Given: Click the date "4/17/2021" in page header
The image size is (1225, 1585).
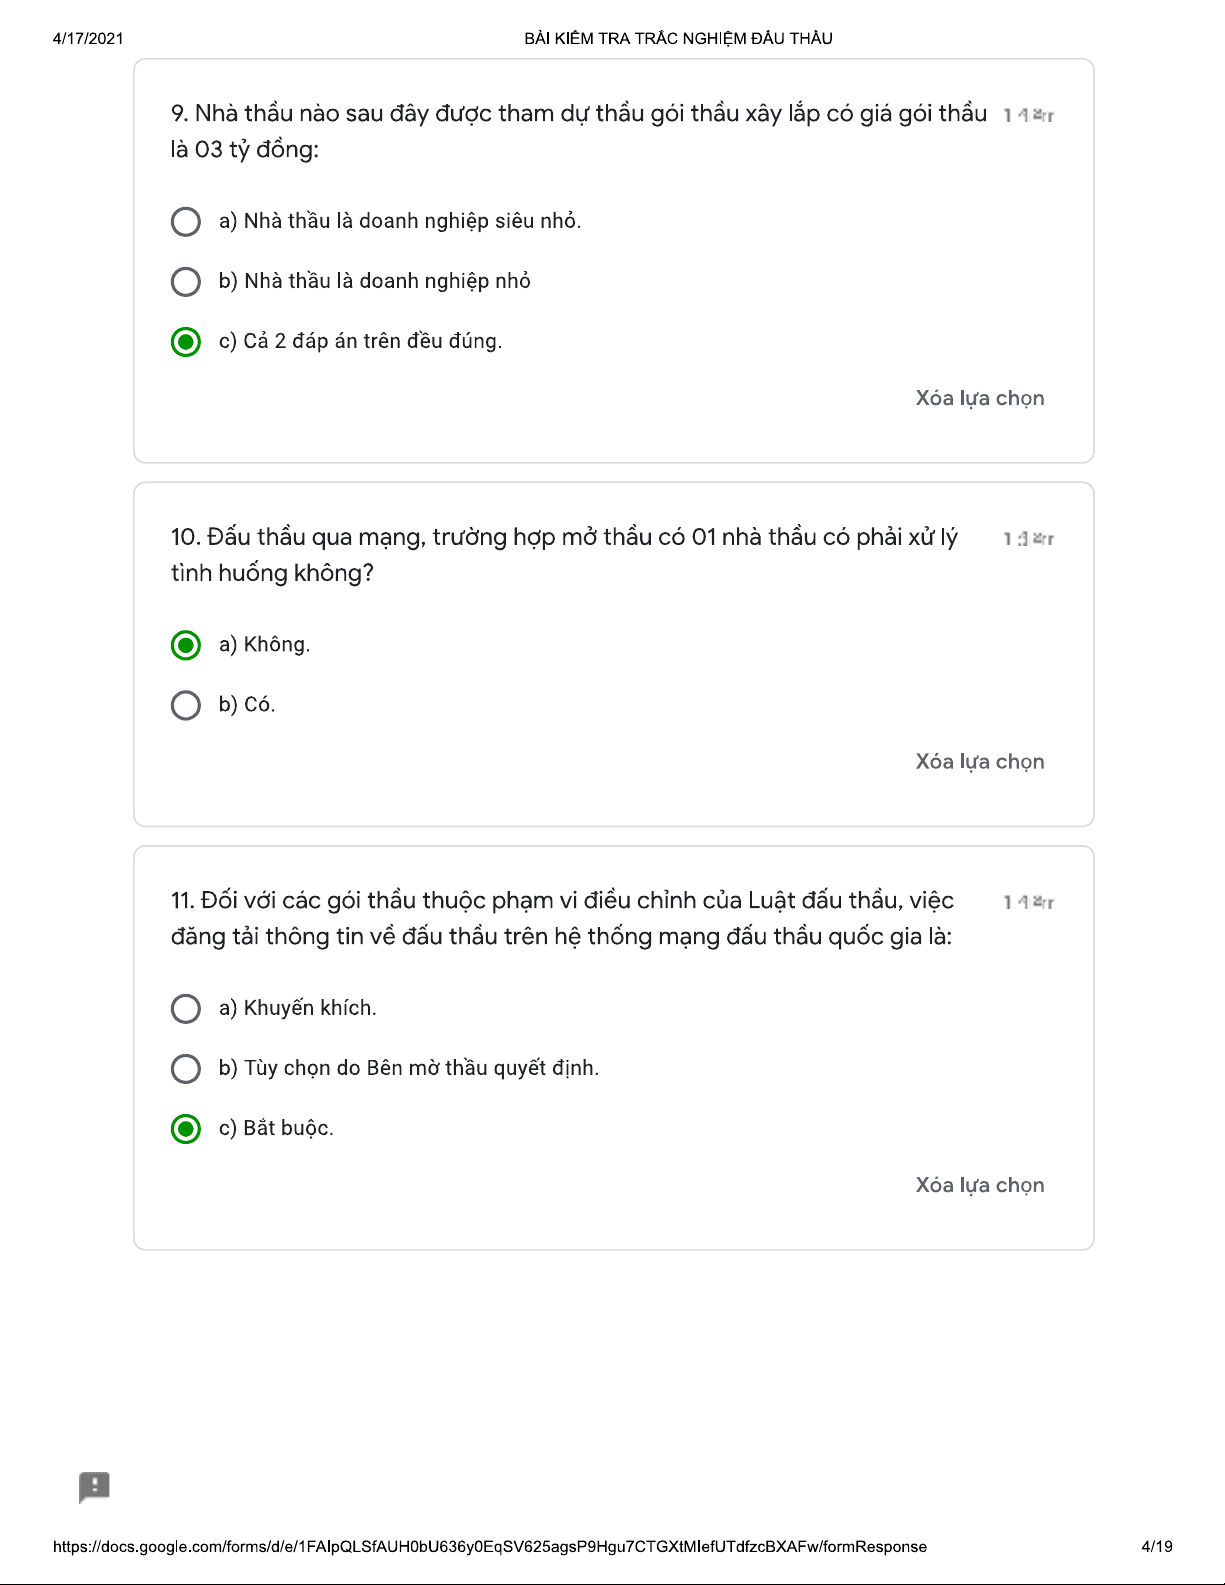Looking at the screenshot, I should point(88,39).
